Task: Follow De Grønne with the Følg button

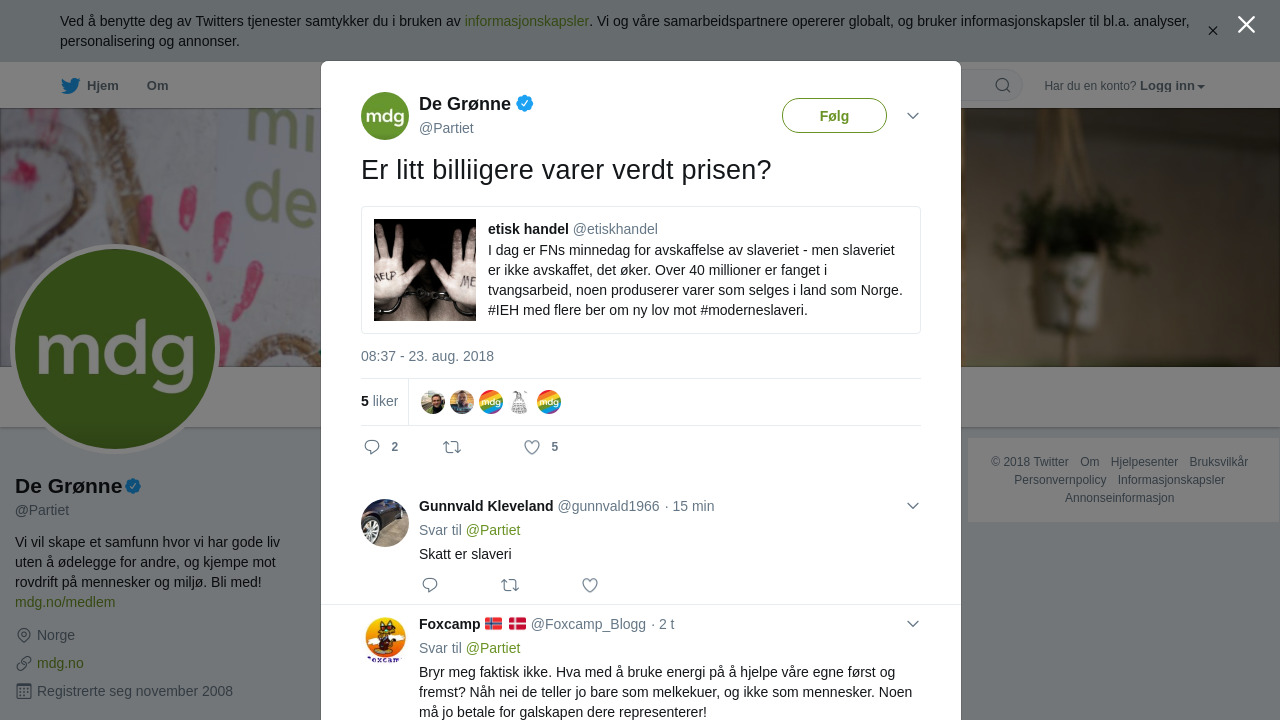Action: tap(834, 116)
